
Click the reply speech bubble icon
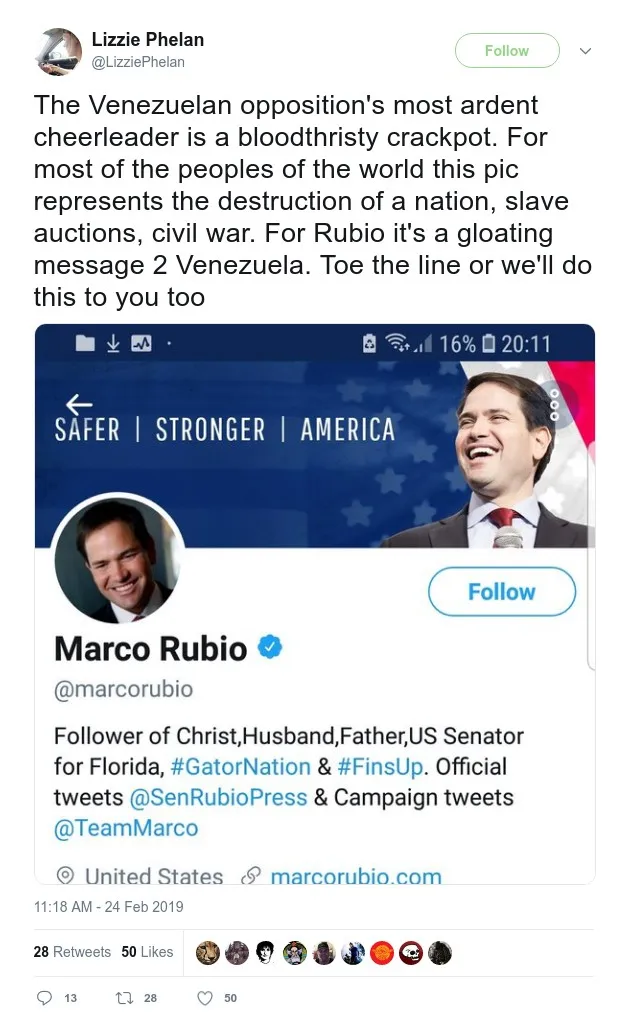tap(43, 997)
